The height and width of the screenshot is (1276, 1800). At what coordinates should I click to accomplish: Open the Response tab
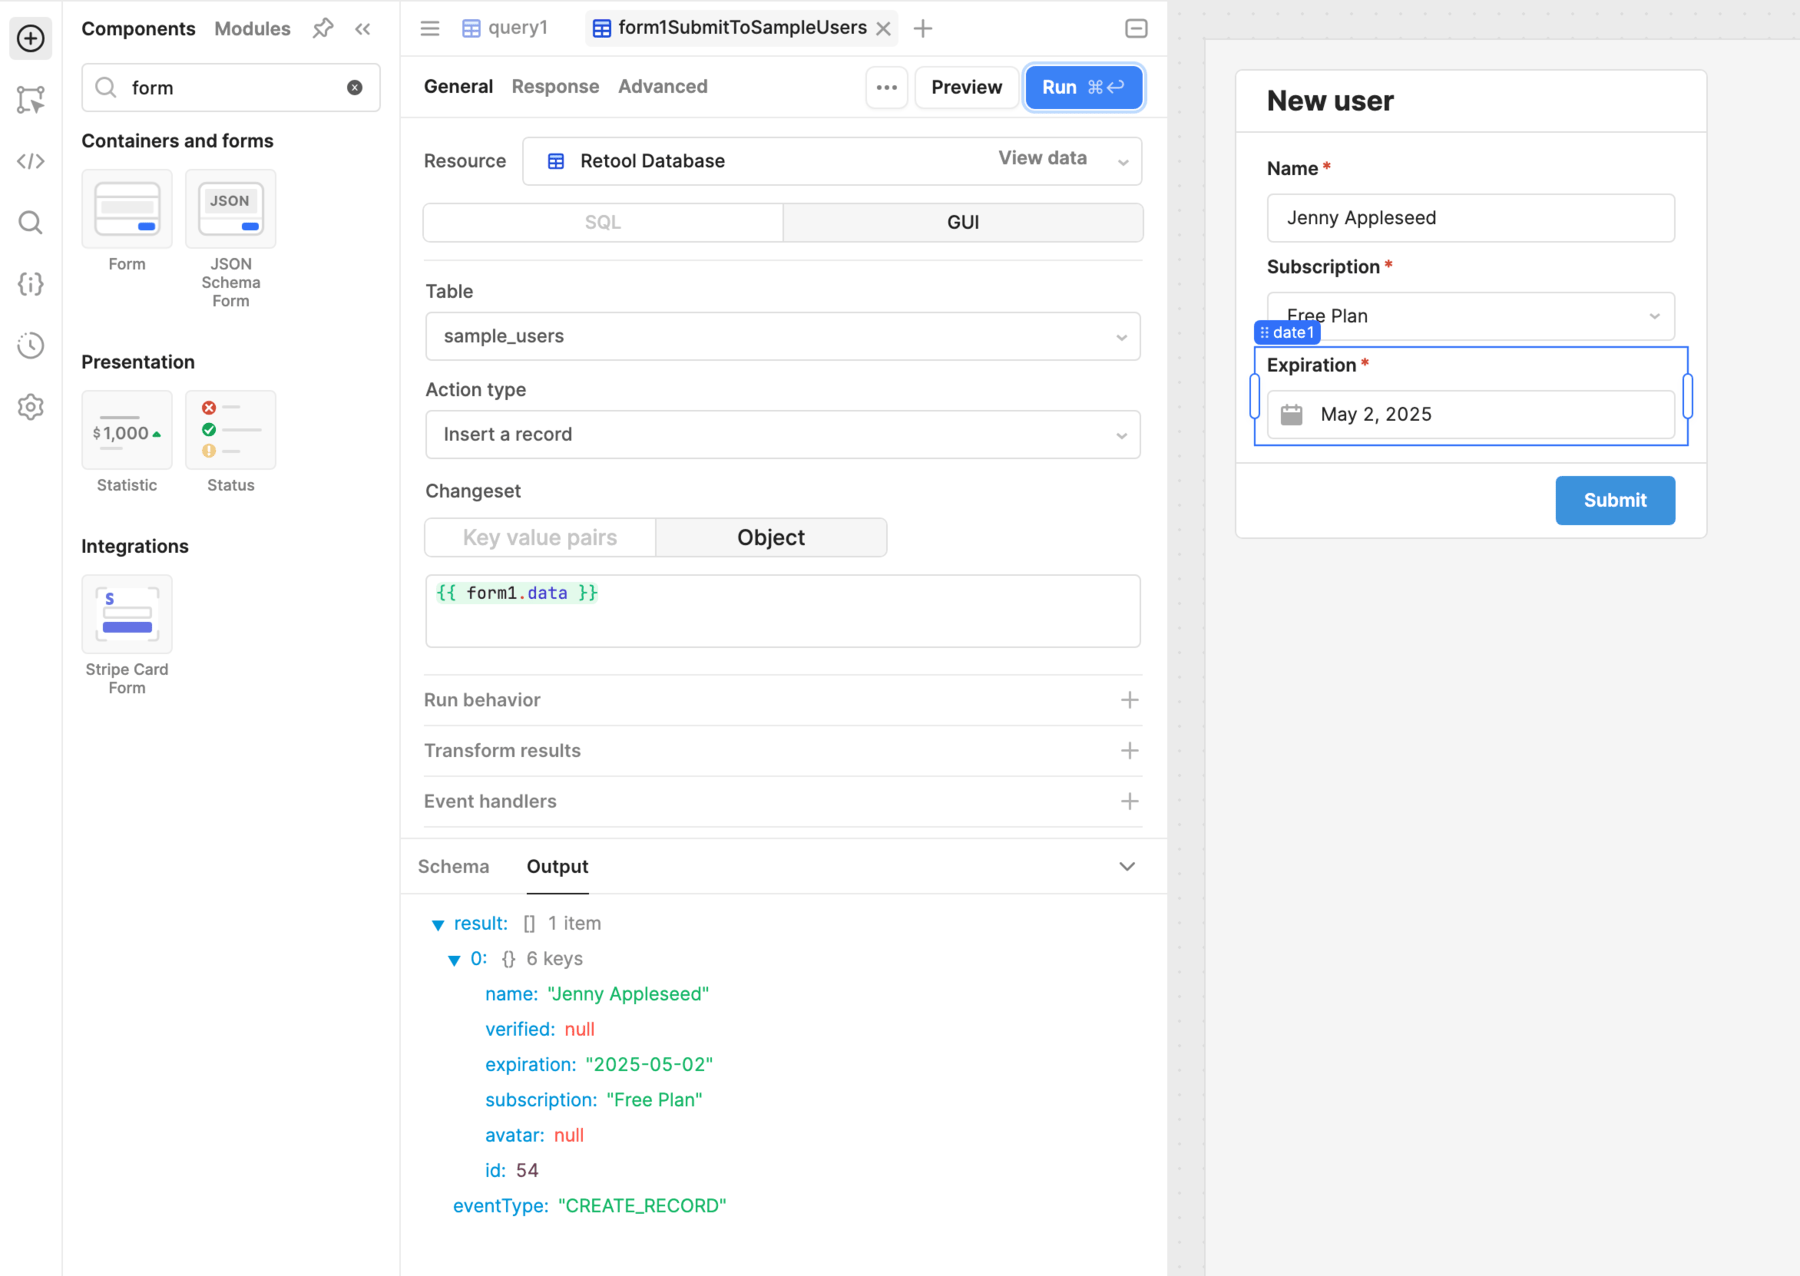coord(555,87)
